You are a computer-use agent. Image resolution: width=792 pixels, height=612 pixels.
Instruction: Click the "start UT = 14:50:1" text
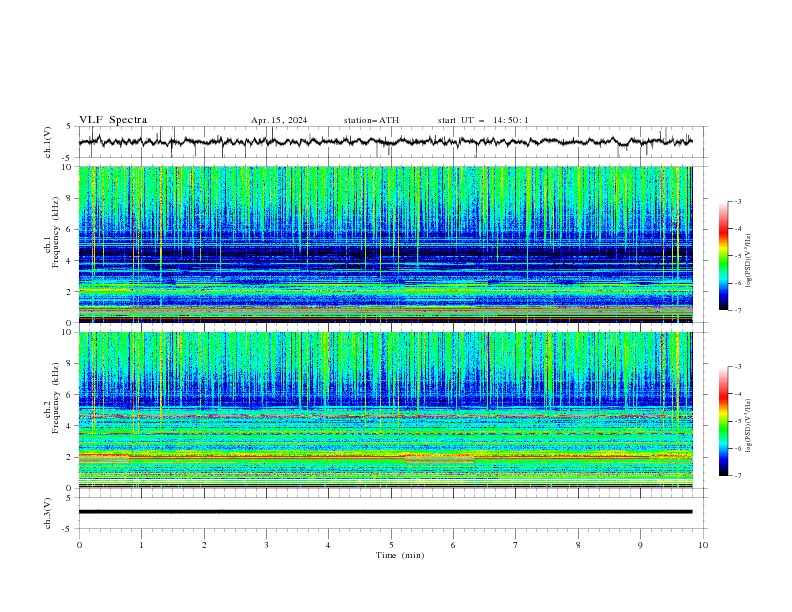tap(483, 120)
